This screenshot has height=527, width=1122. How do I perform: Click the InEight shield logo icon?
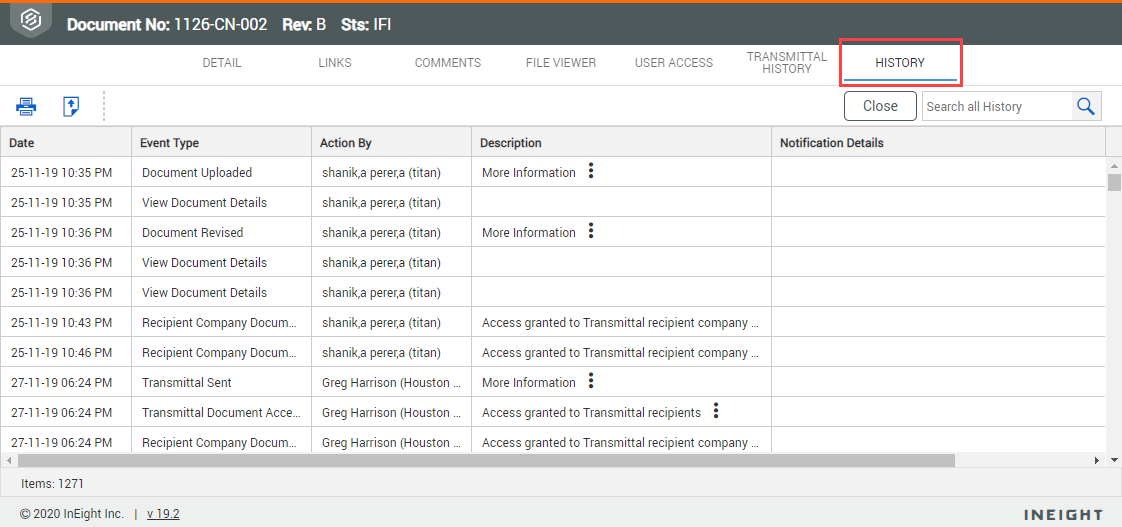[31, 20]
